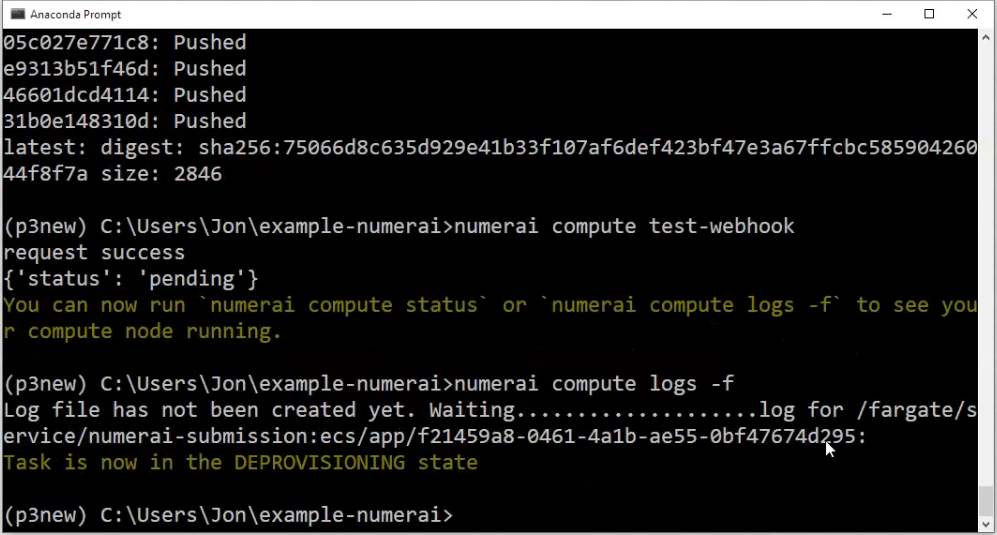The height and width of the screenshot is (535, 997).
Task: Click the 'numerai compute test-webhook' command text
Action: click(624, 226)
